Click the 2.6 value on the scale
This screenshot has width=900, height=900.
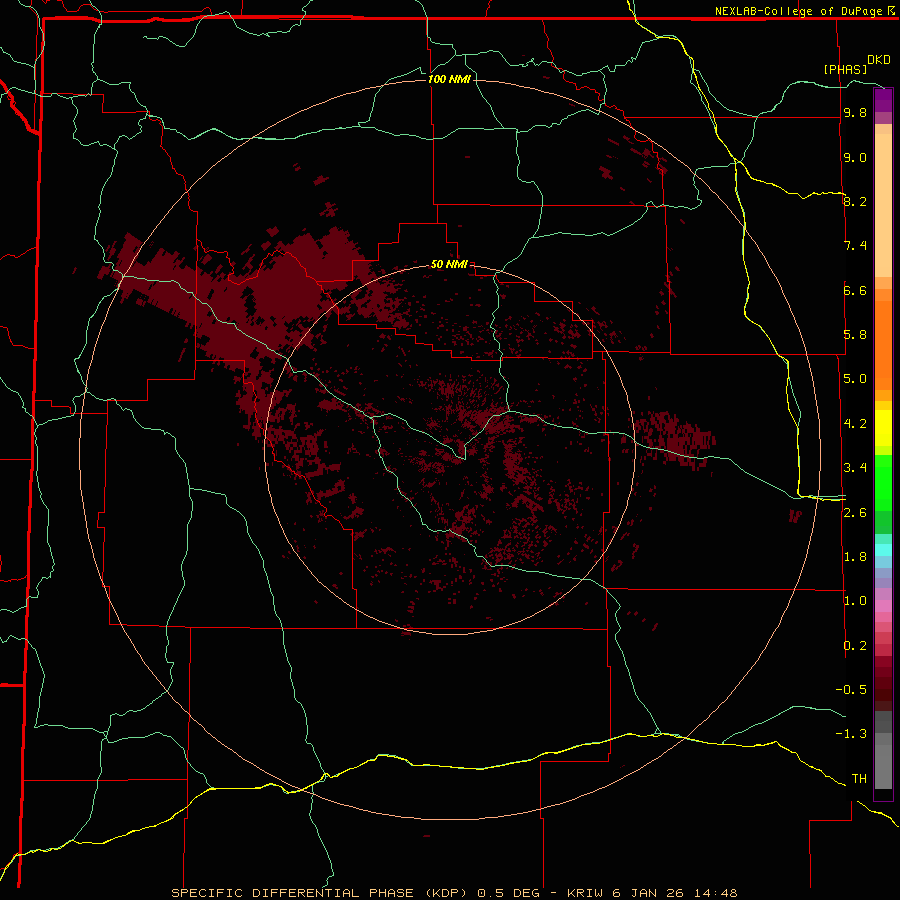pyautogui.click(x=855, y=513)
